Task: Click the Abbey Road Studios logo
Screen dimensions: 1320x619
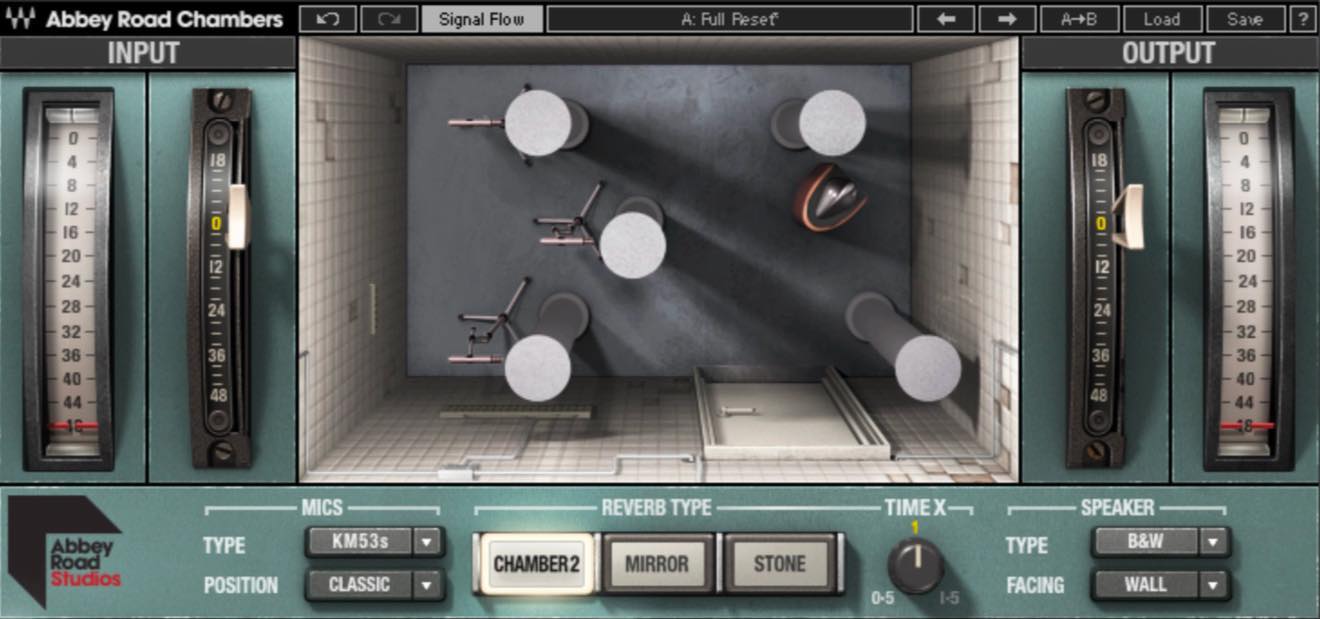Action: 64,551
